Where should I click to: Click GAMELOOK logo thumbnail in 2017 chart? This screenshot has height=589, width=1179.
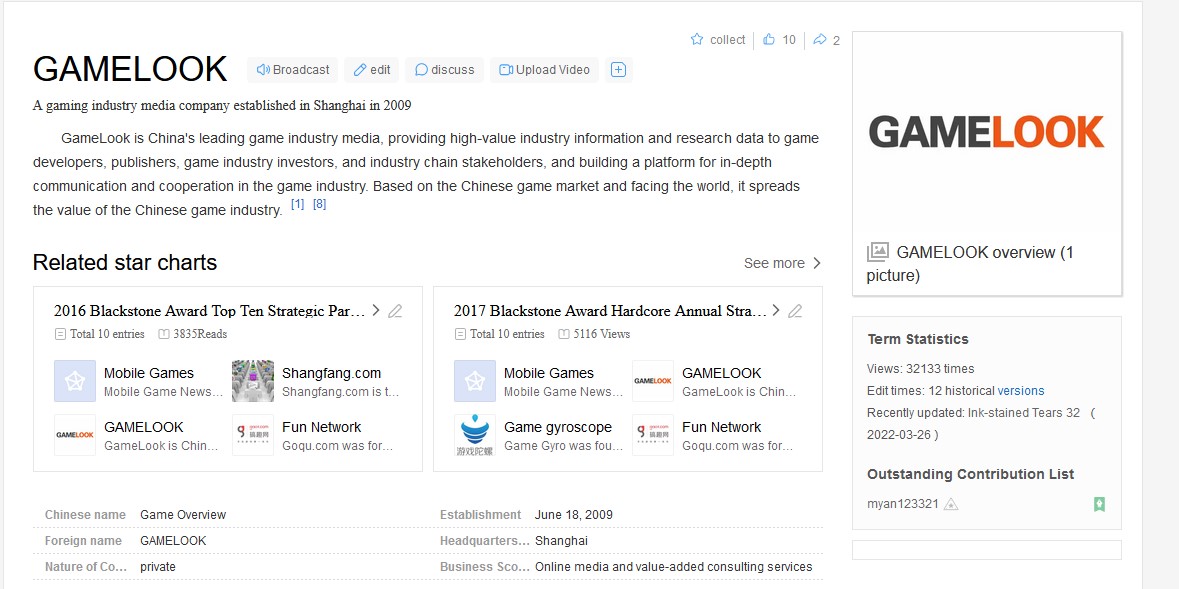click(653, 381)
